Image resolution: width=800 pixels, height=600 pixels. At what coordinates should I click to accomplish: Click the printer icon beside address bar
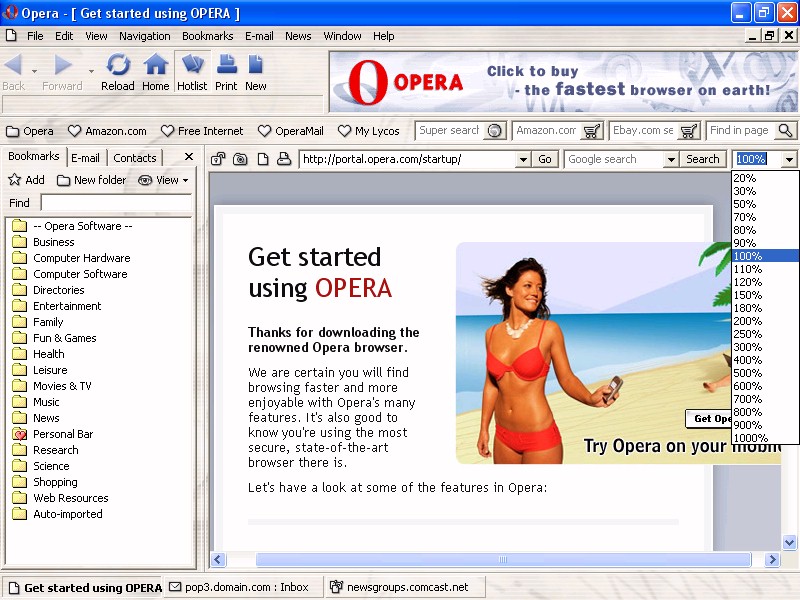click(x=284, y=159)
